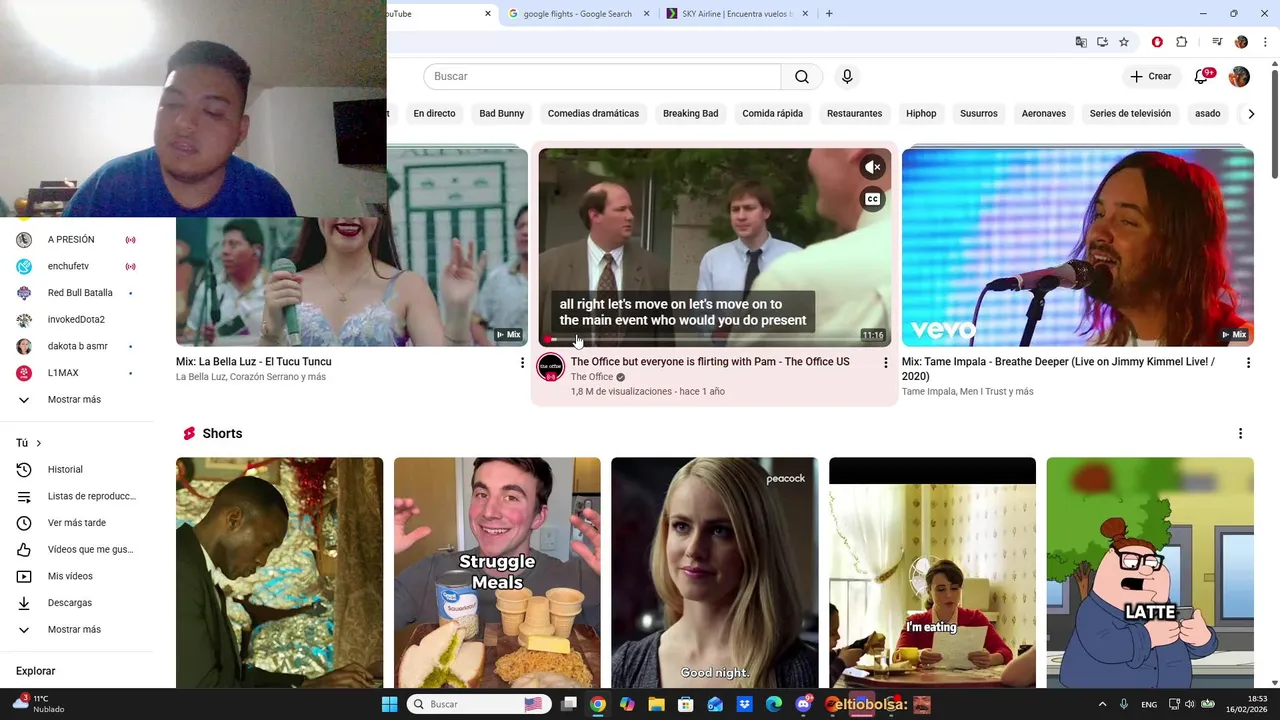1280x720 pixels.
Task: Open the invokedDota2 subscription
Action: (x=77, y=320)
